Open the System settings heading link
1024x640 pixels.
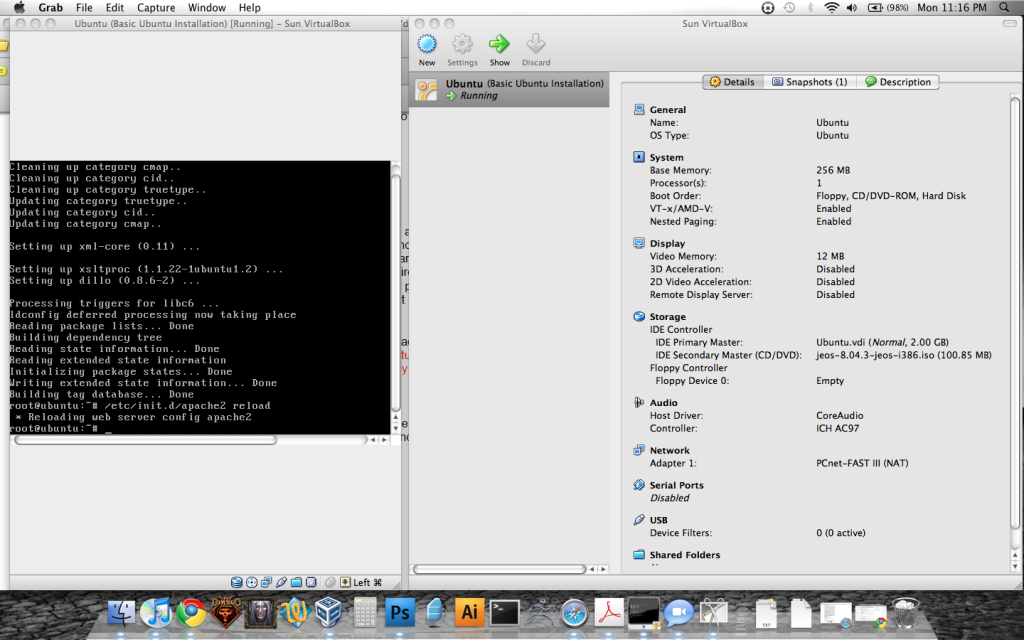click(x=666, y=157)
